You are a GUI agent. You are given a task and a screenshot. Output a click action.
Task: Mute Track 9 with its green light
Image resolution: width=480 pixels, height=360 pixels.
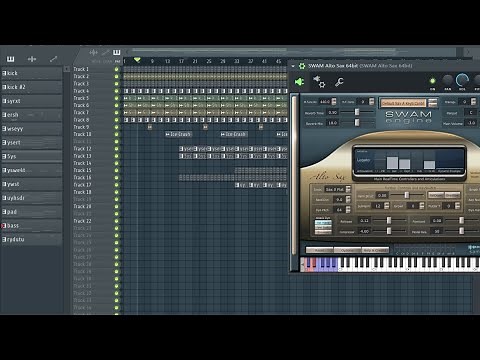(x=116, y=127)
